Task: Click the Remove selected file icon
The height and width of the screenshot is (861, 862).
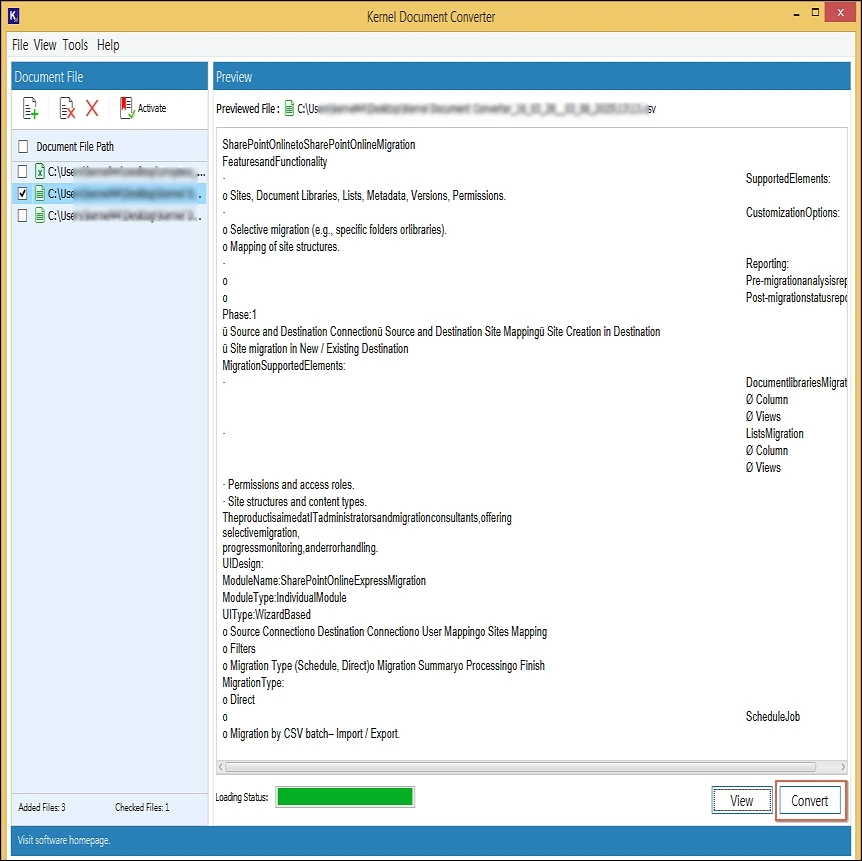Action: 67,108
